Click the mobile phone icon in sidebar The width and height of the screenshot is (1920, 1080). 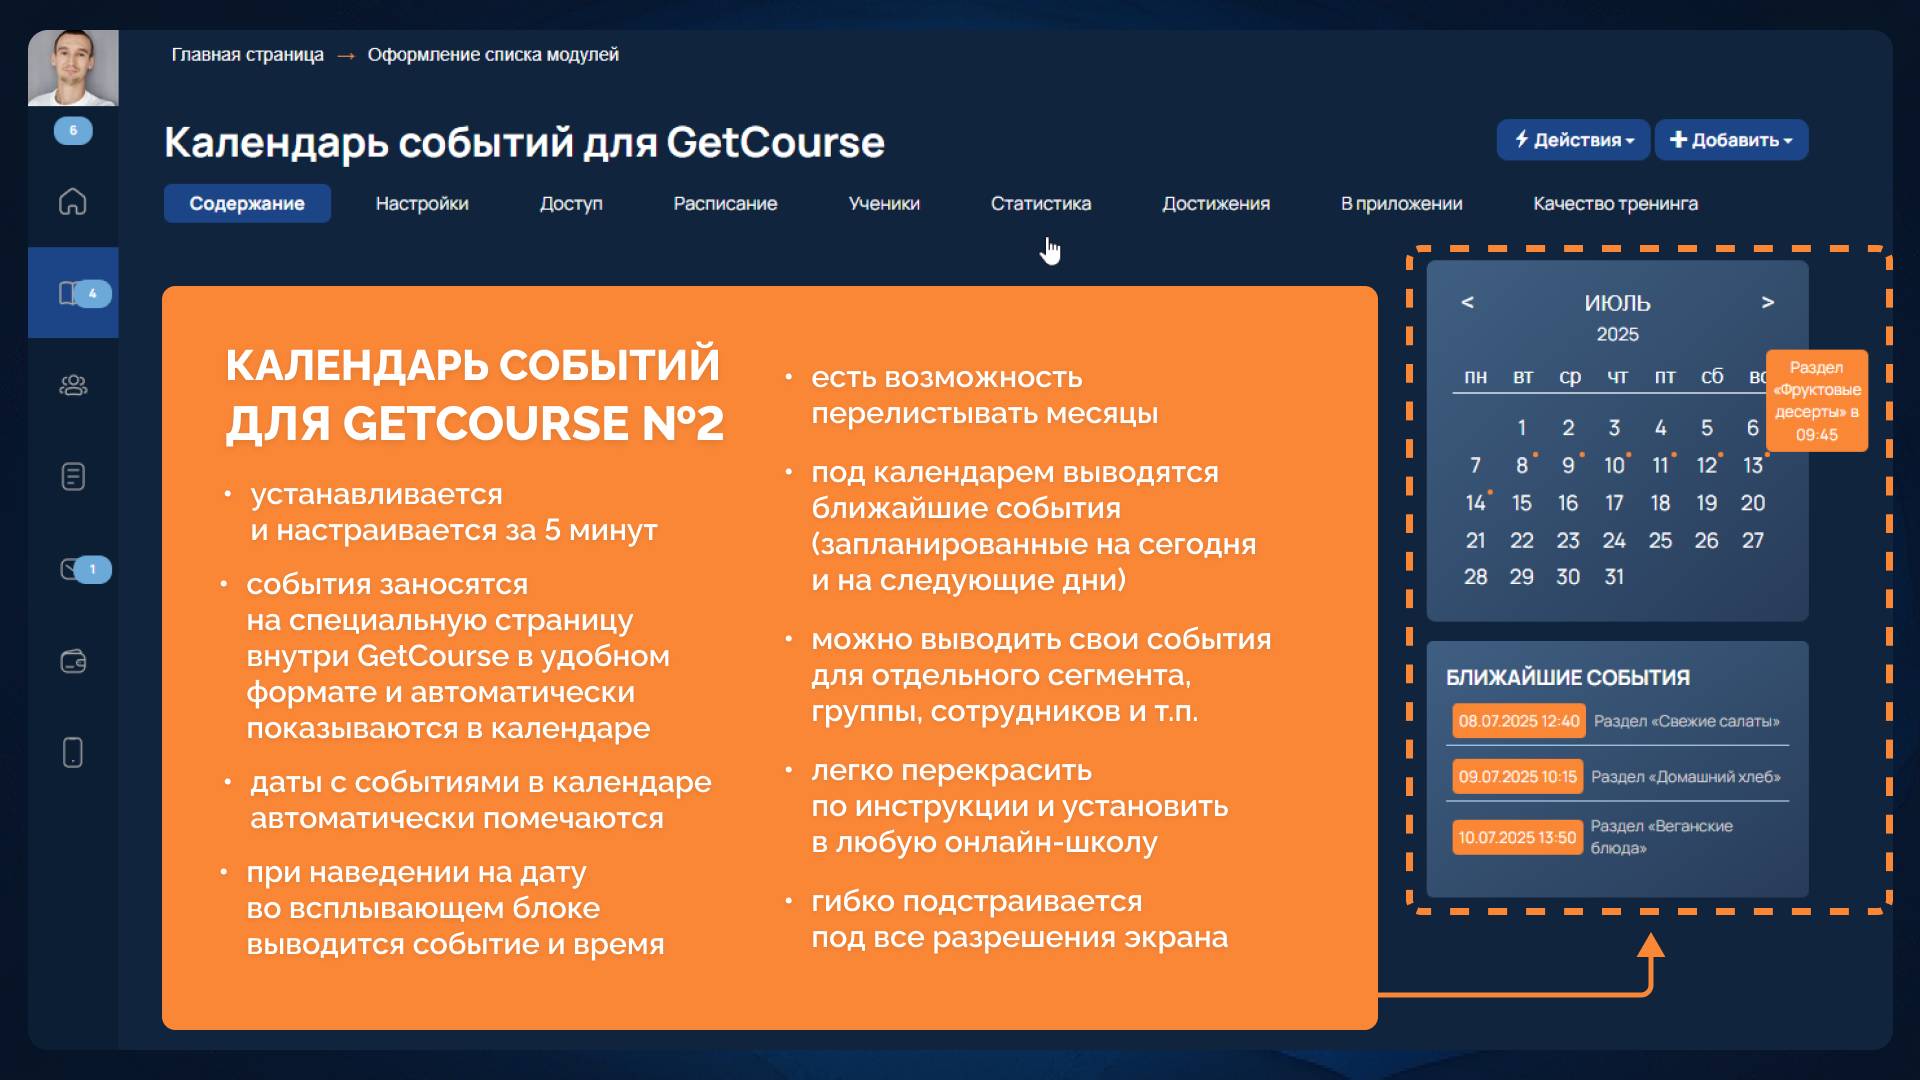[73, 752]
